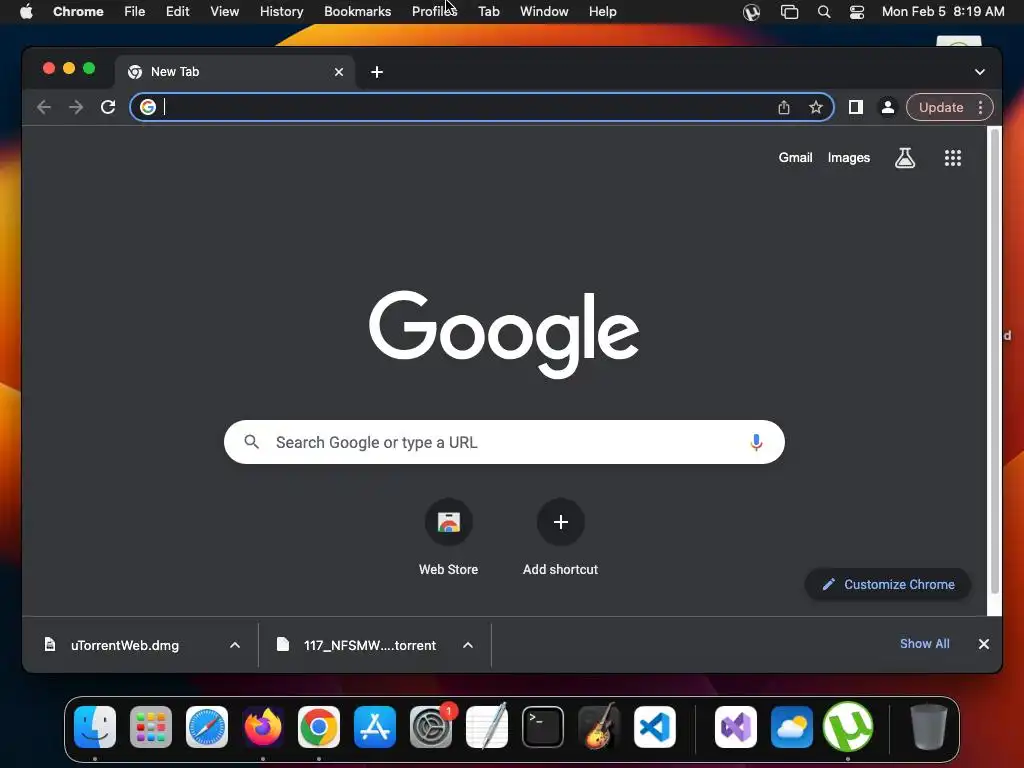Open Terminal from the dock
Screen dimensions: 1024x768
click(x=543, y=727)
